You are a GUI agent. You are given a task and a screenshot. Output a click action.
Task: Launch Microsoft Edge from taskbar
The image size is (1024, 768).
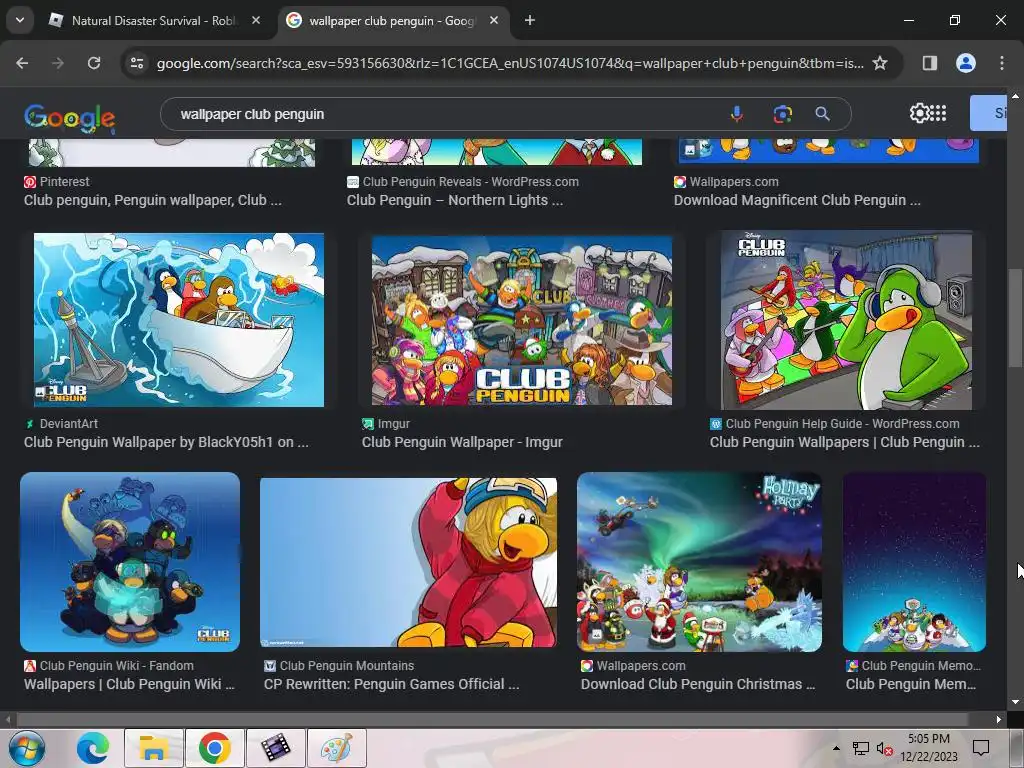[93, 748]
